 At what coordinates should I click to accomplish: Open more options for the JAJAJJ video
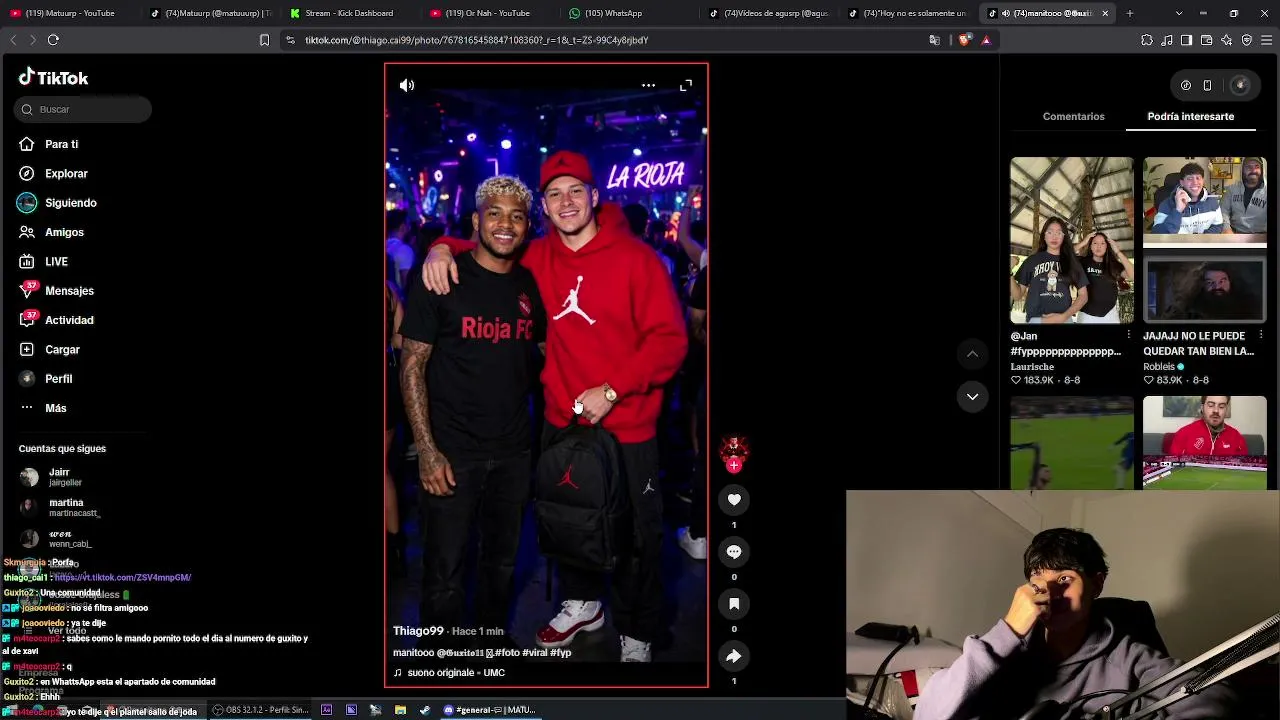1261,335
